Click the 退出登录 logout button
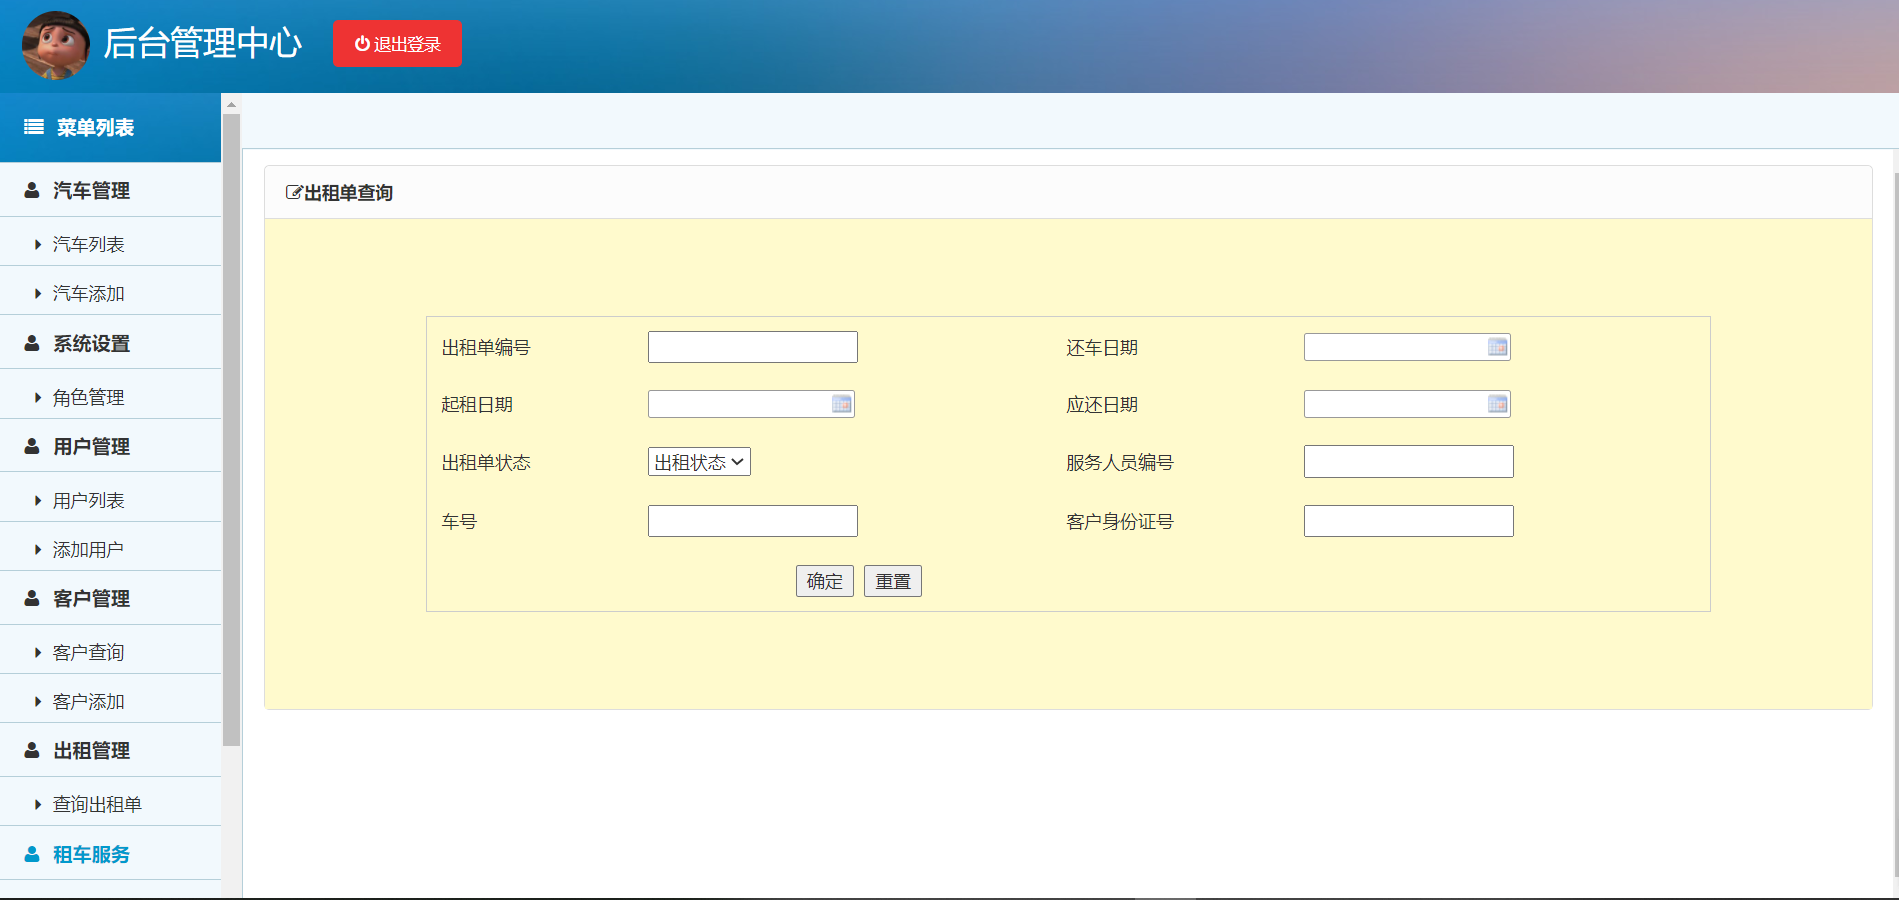 (397, 44)
